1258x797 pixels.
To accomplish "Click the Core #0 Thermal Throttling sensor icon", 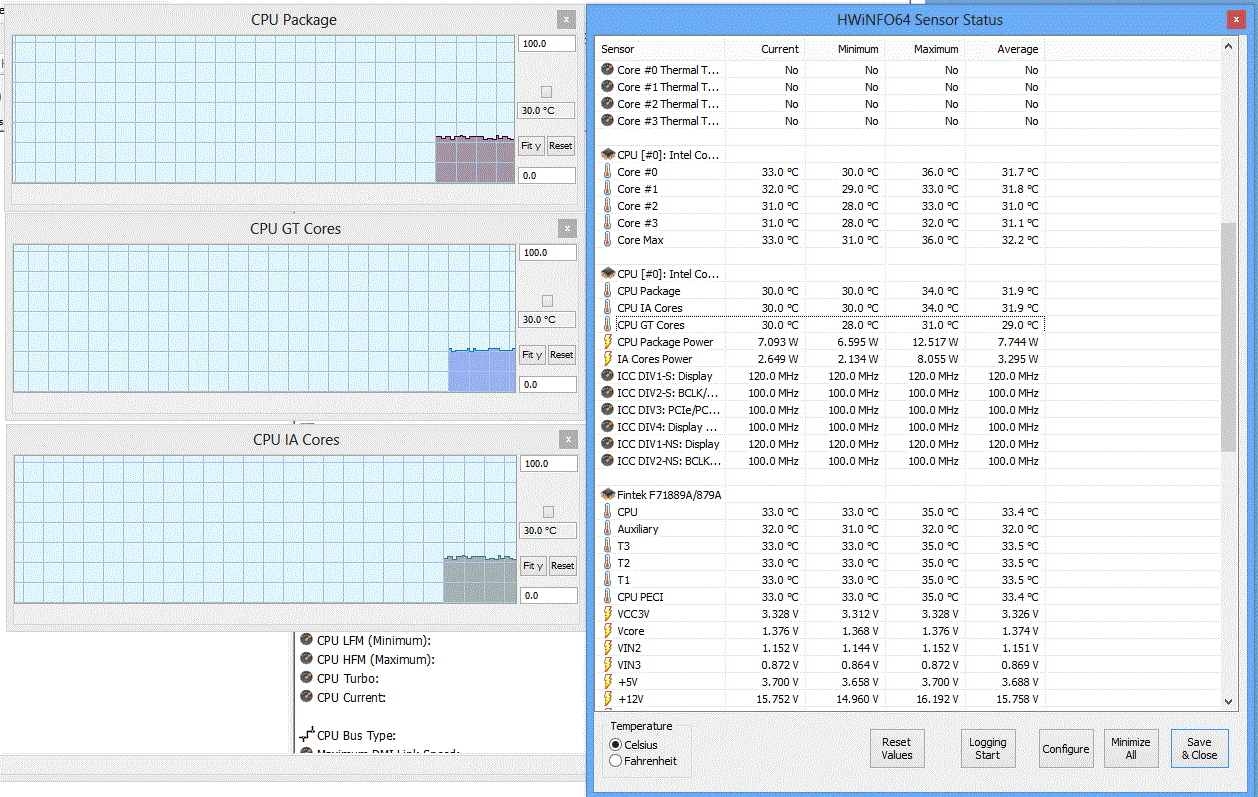I will pyautogui.click(x=607, y=70).
